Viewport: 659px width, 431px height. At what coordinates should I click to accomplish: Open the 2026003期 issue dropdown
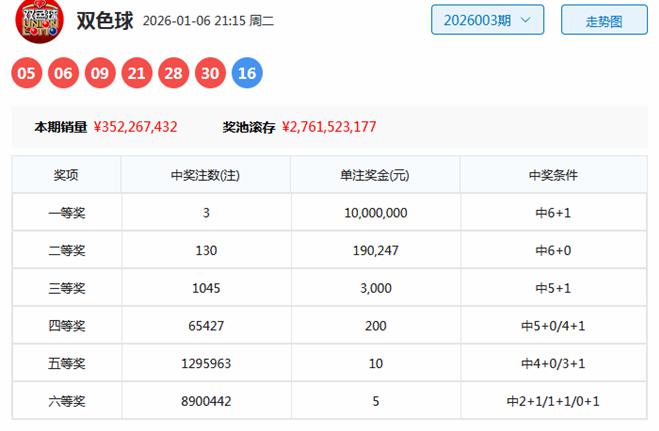click(x=487, y=20)
